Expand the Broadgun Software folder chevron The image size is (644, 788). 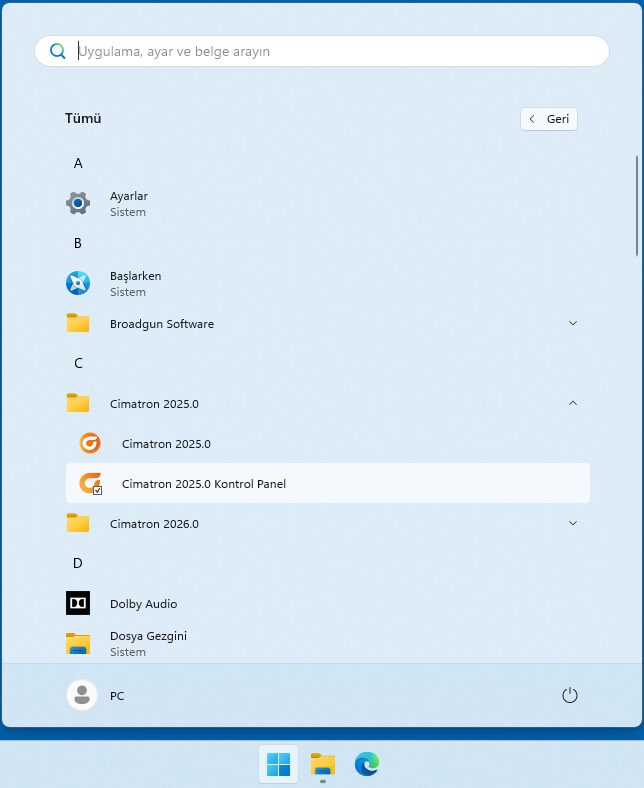tap(573, 323)
